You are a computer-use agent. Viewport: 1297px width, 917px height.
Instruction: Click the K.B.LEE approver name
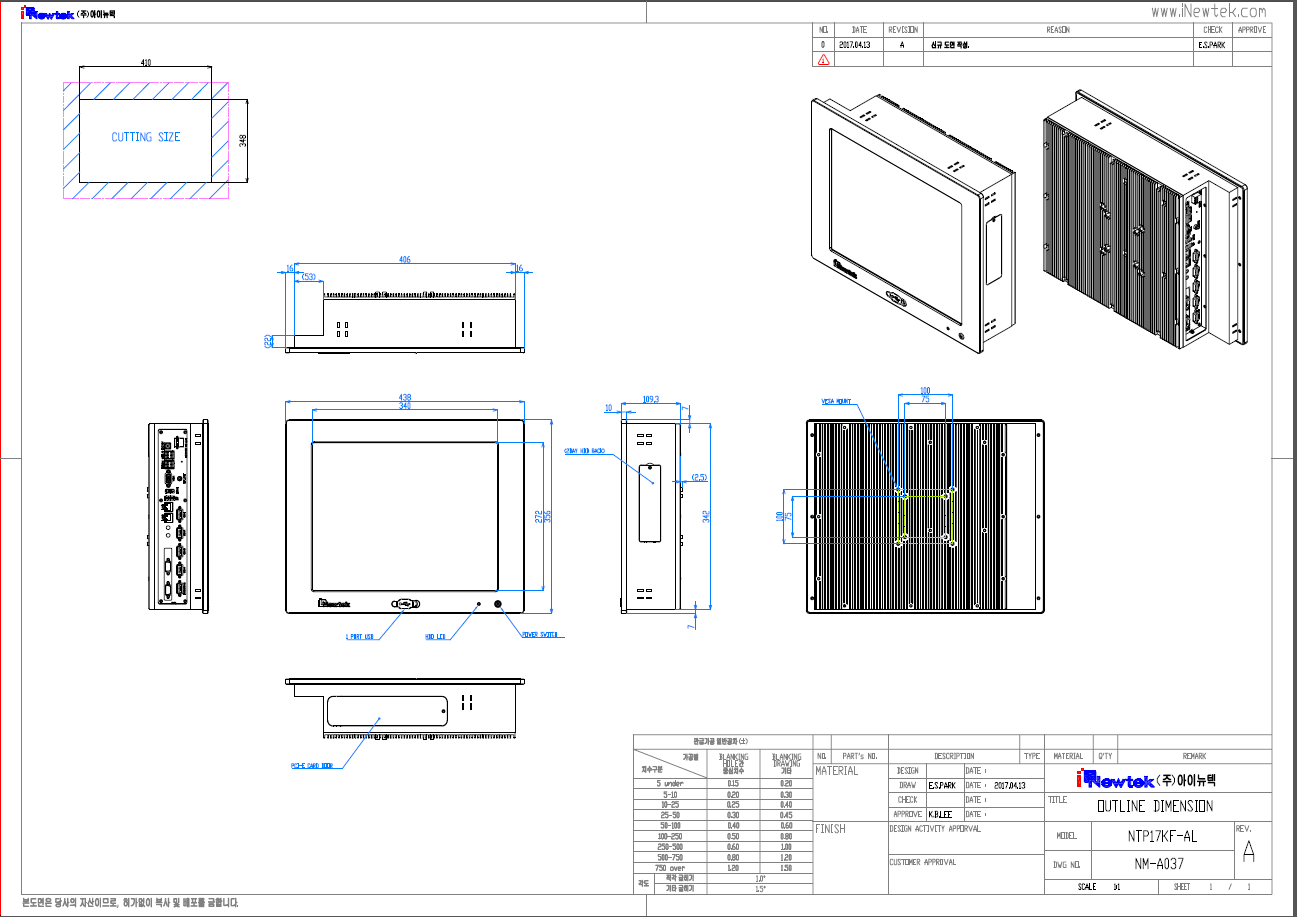tap(939, 814)
